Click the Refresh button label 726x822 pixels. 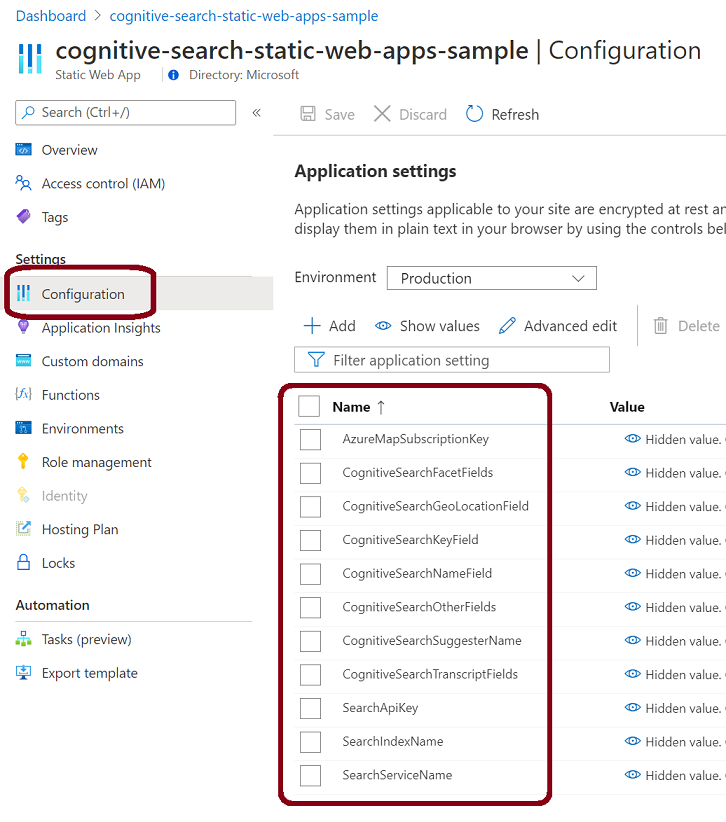[x=515, y=114]
